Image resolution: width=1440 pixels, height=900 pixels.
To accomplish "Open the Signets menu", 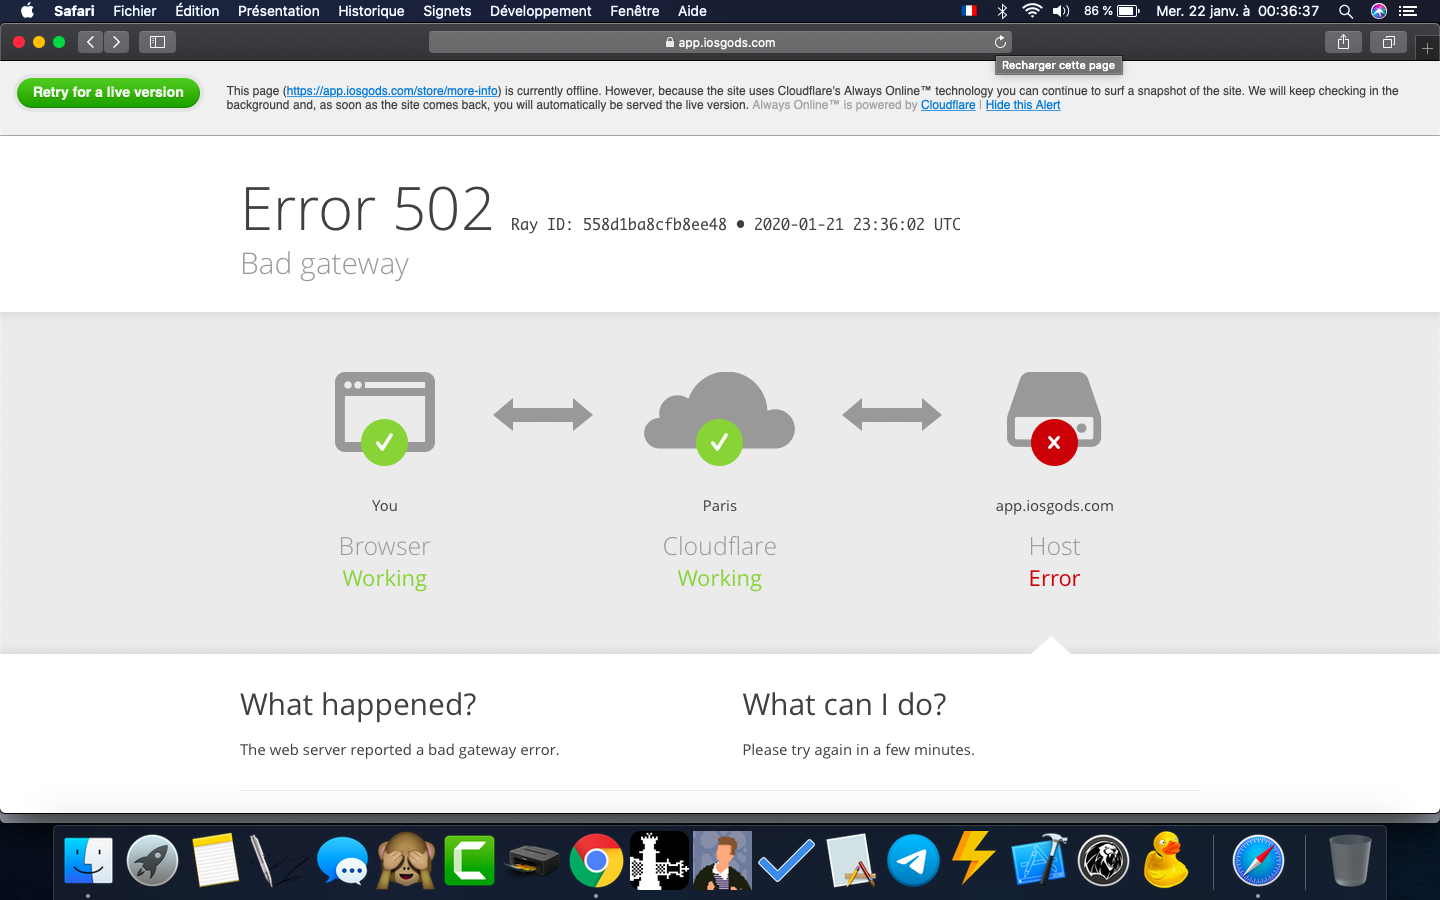I will (x=447, y=11).
